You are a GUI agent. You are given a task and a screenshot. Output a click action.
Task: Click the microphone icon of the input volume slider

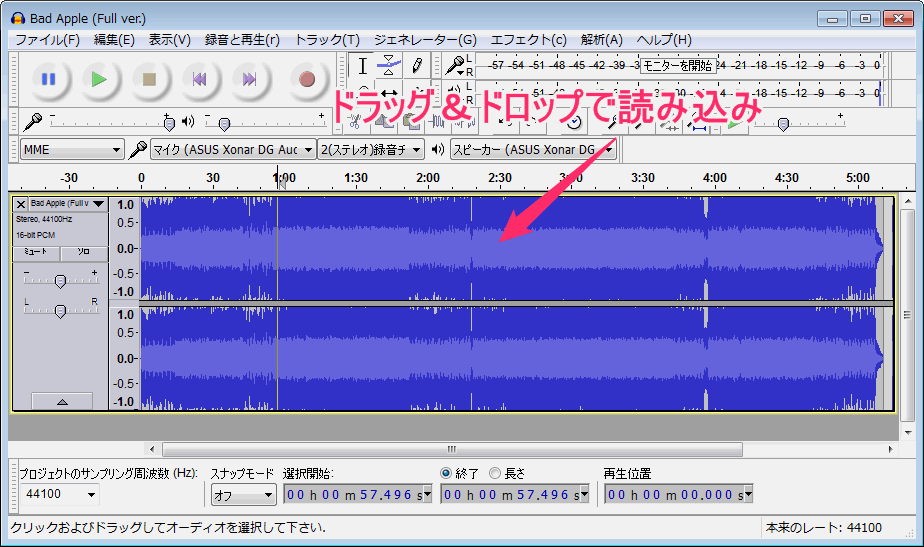(x=32, y=121)
